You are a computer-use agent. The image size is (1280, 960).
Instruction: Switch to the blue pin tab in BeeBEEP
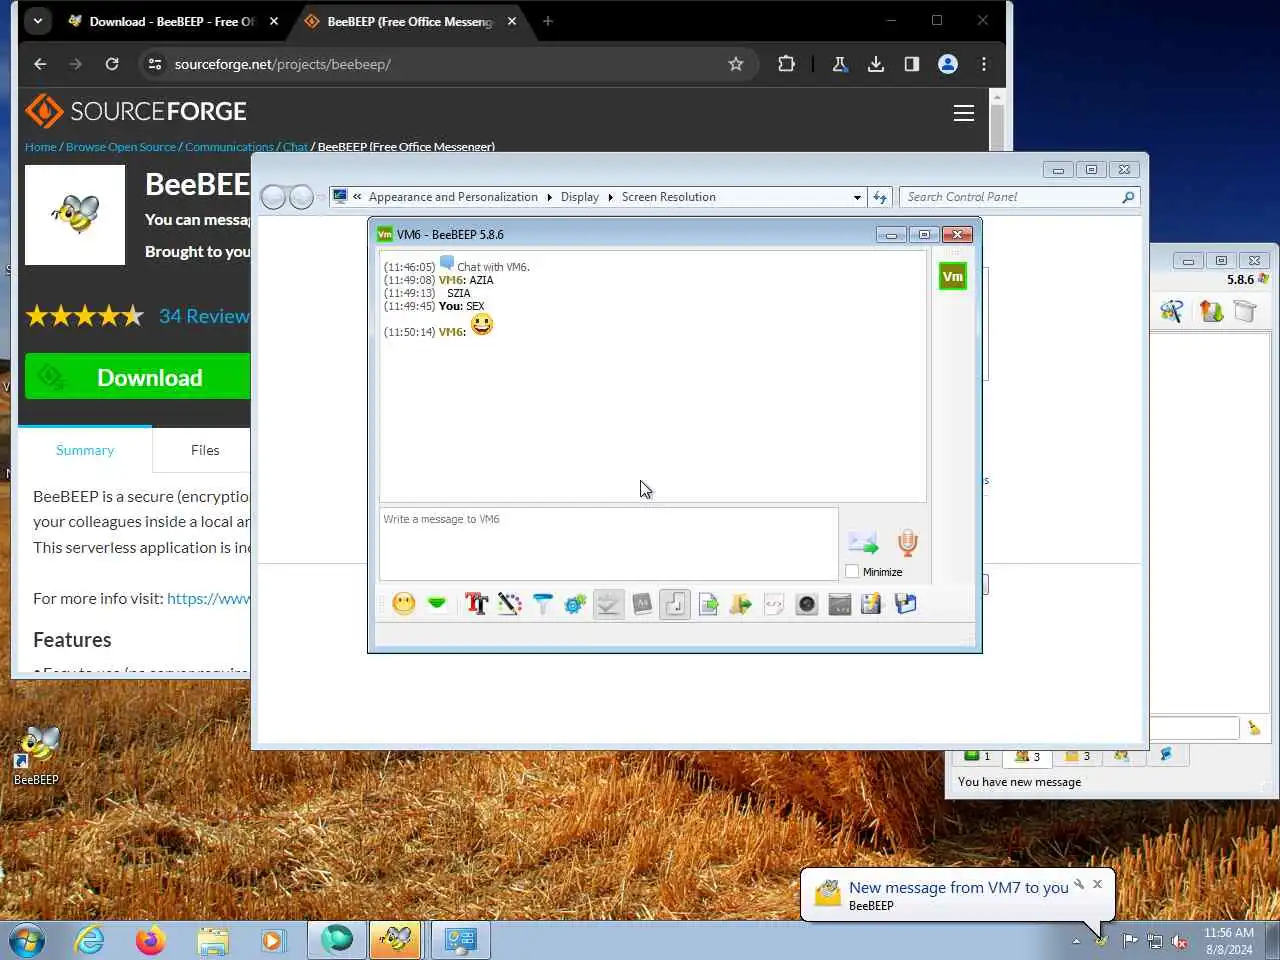(1166, 755)
